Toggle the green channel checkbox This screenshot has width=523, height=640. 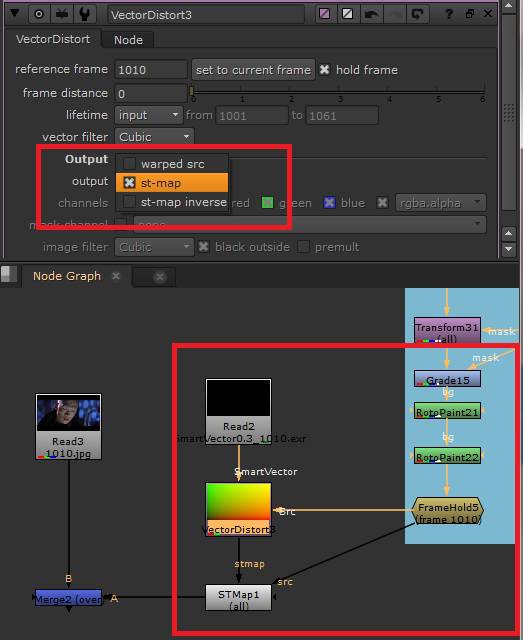coord(267,202)
